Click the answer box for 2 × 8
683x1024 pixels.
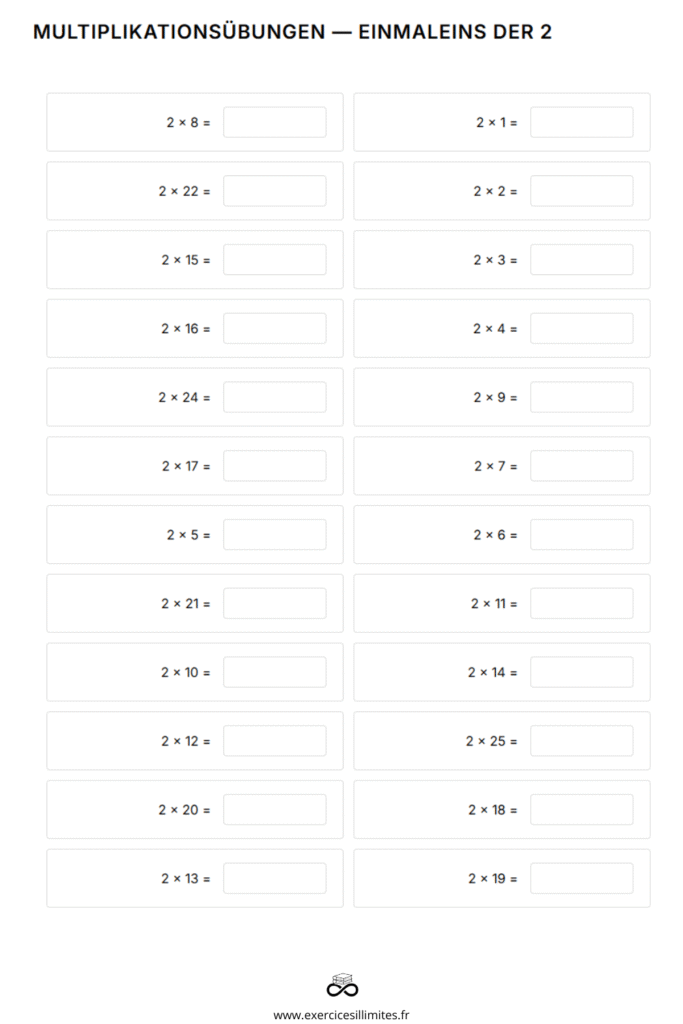pyautogui.click(x=274, y=122)
